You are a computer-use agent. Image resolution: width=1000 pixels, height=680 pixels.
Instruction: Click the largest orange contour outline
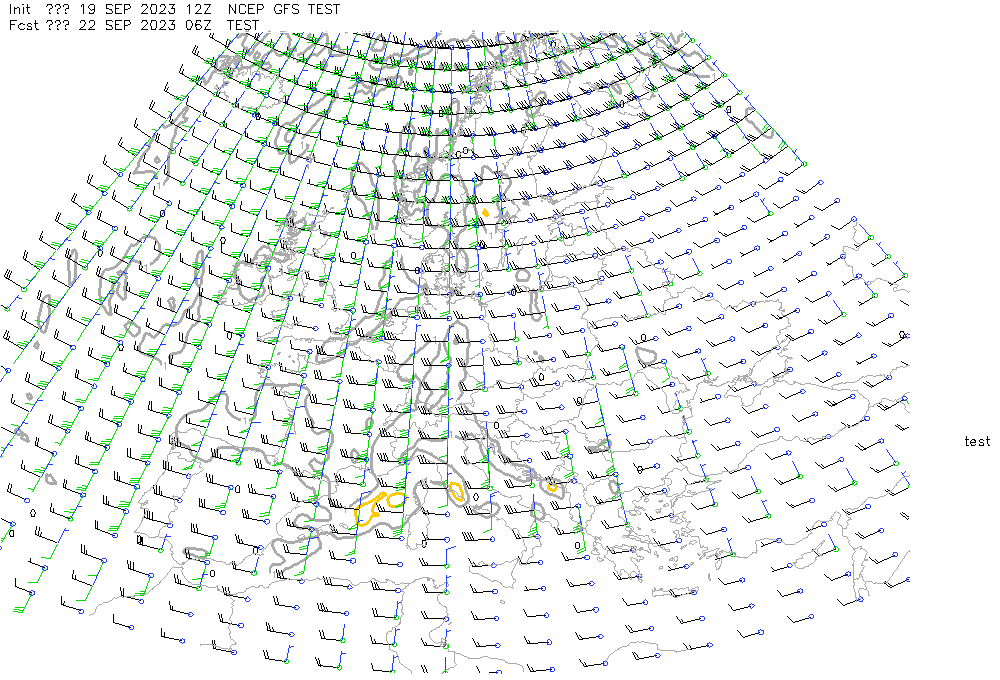(369, 510)
